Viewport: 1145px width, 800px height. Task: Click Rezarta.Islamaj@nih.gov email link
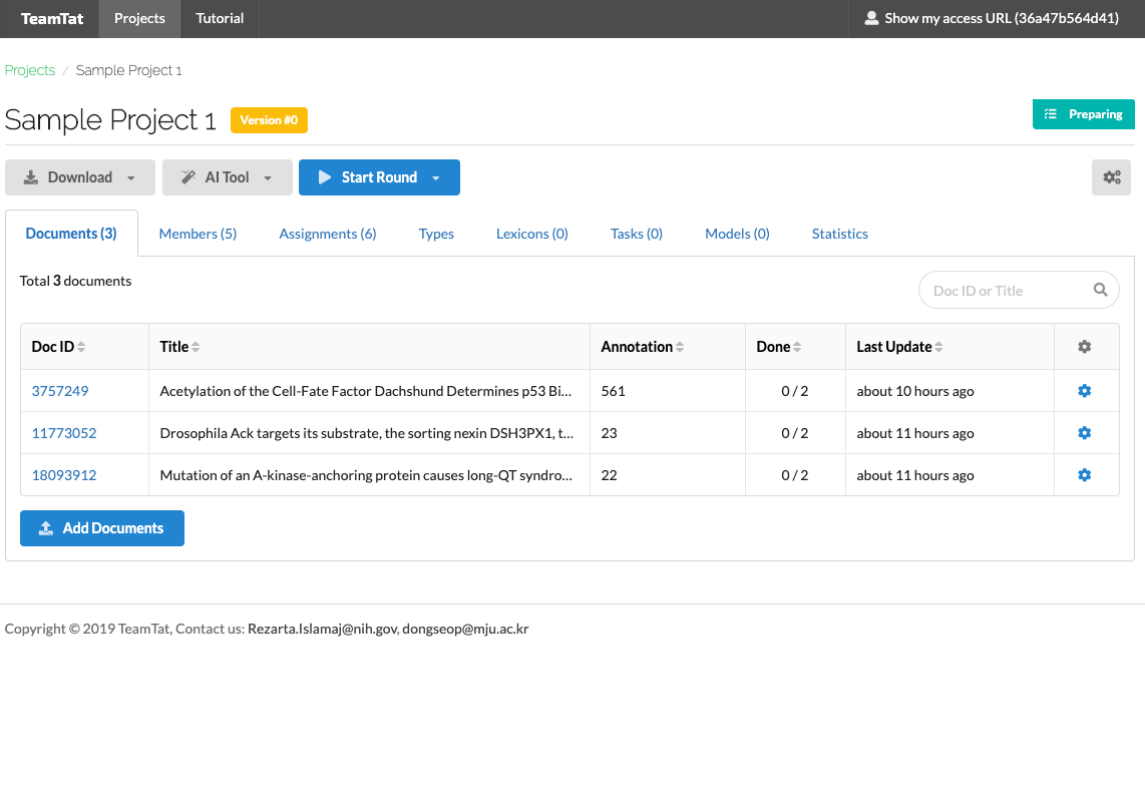pyautogui.click(x=323, y=628)
